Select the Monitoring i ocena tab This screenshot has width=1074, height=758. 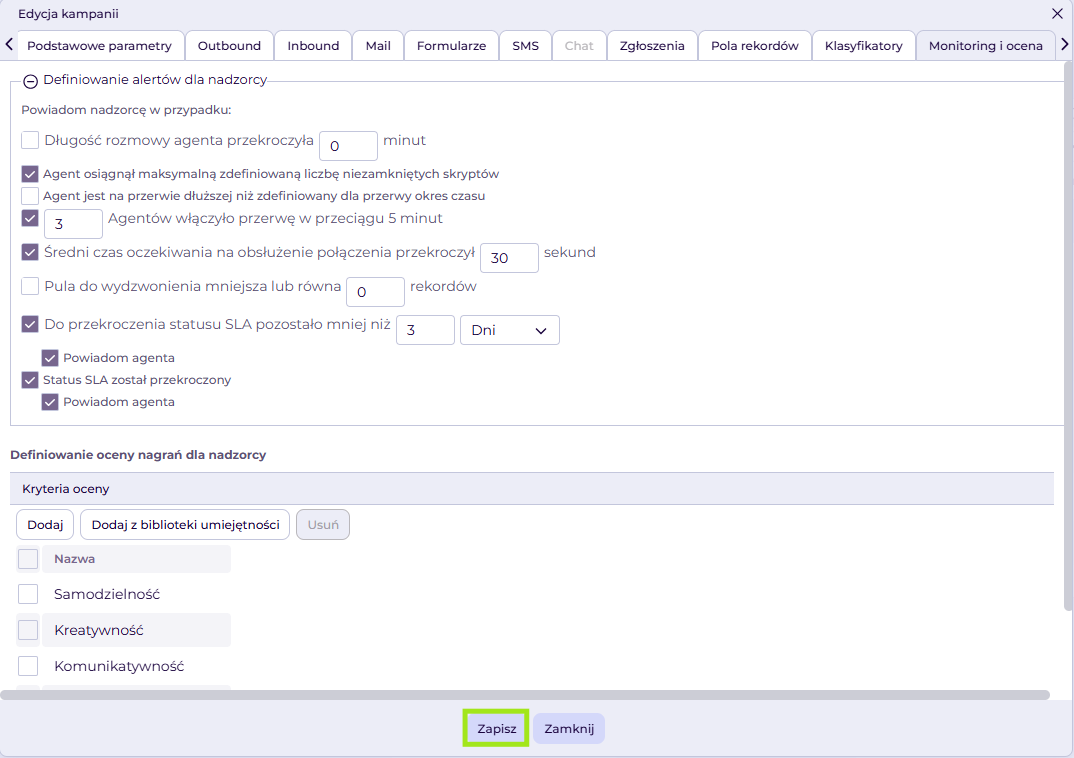(986, 46)
